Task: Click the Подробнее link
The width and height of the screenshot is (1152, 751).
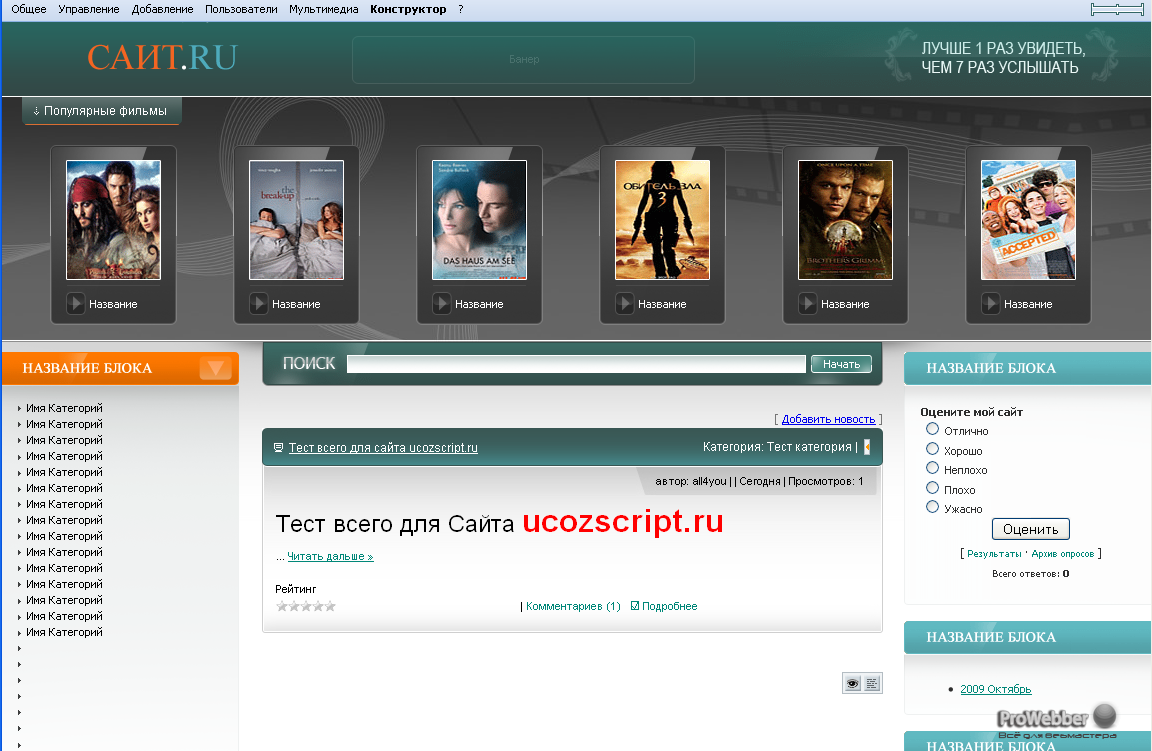Action: coord(669,606)
